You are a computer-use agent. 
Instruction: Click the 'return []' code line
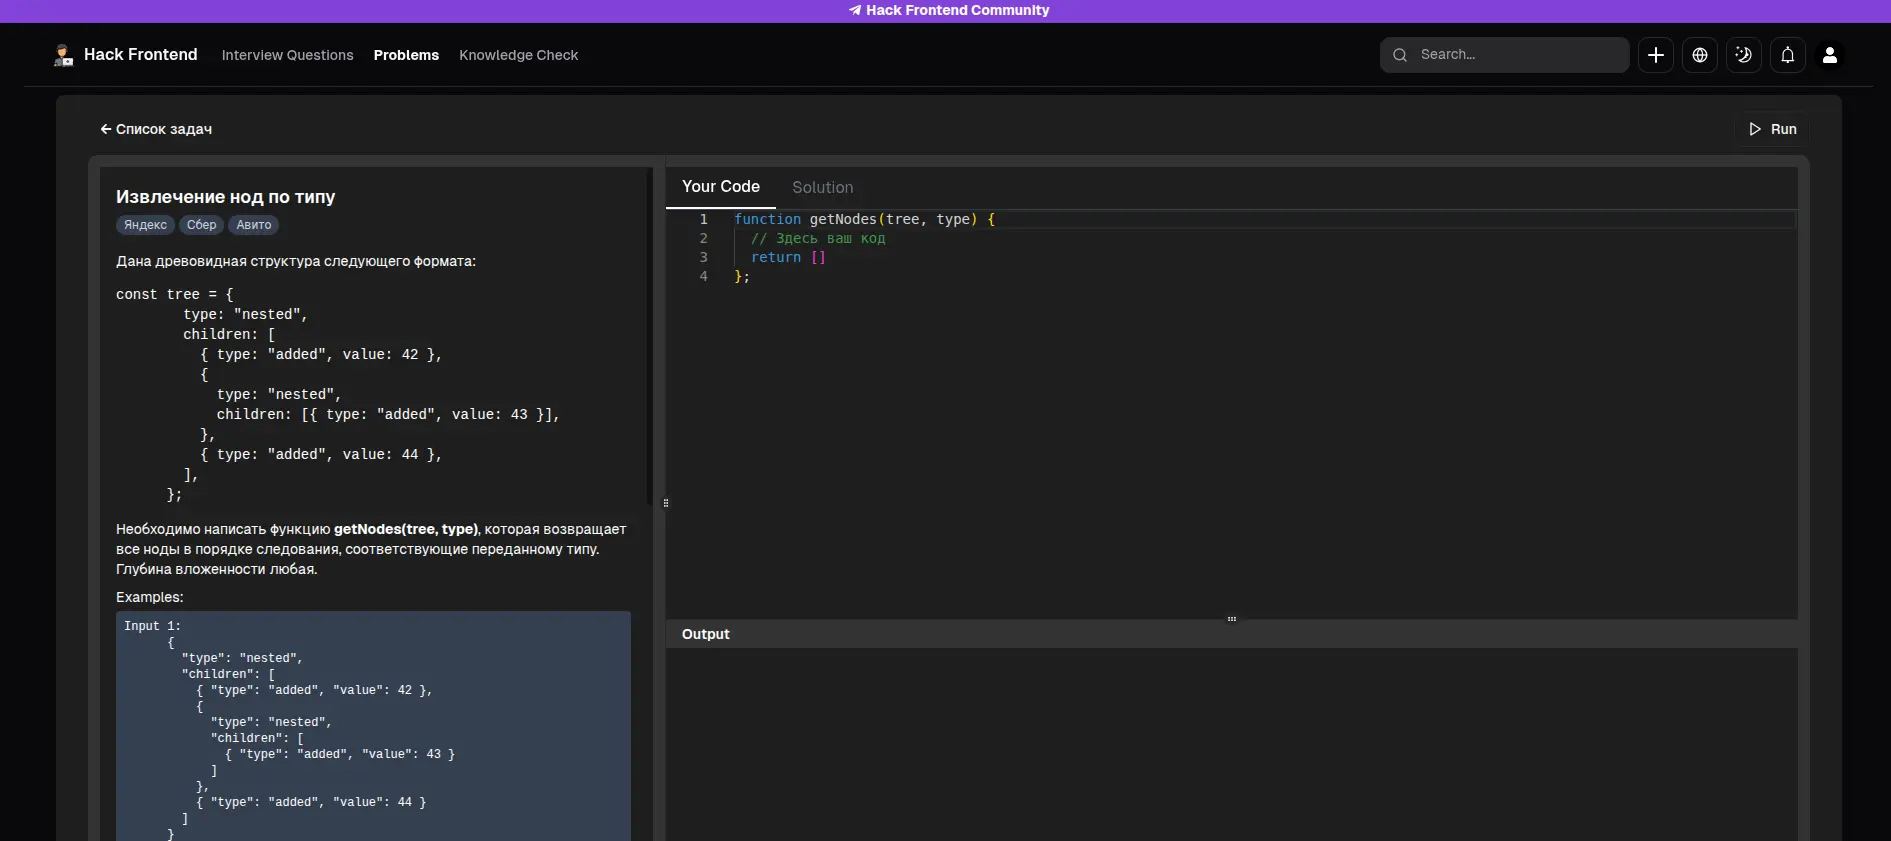point(788,257)
